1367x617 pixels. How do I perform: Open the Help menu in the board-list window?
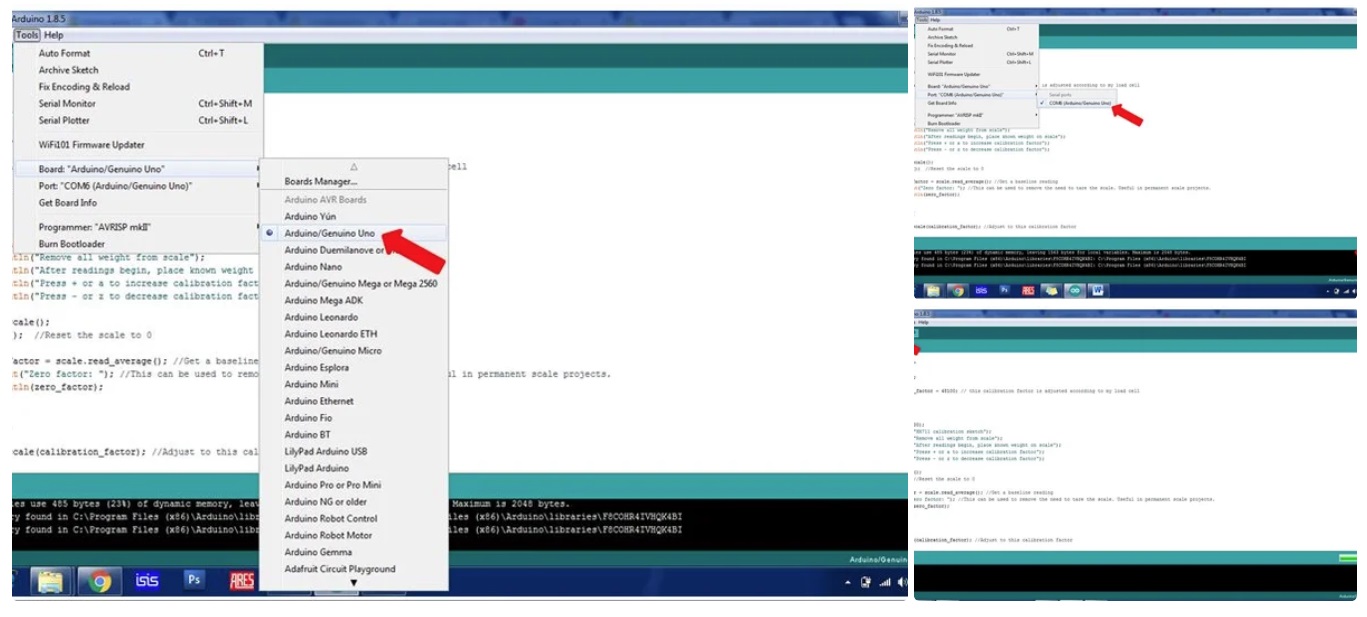point(53,35)
